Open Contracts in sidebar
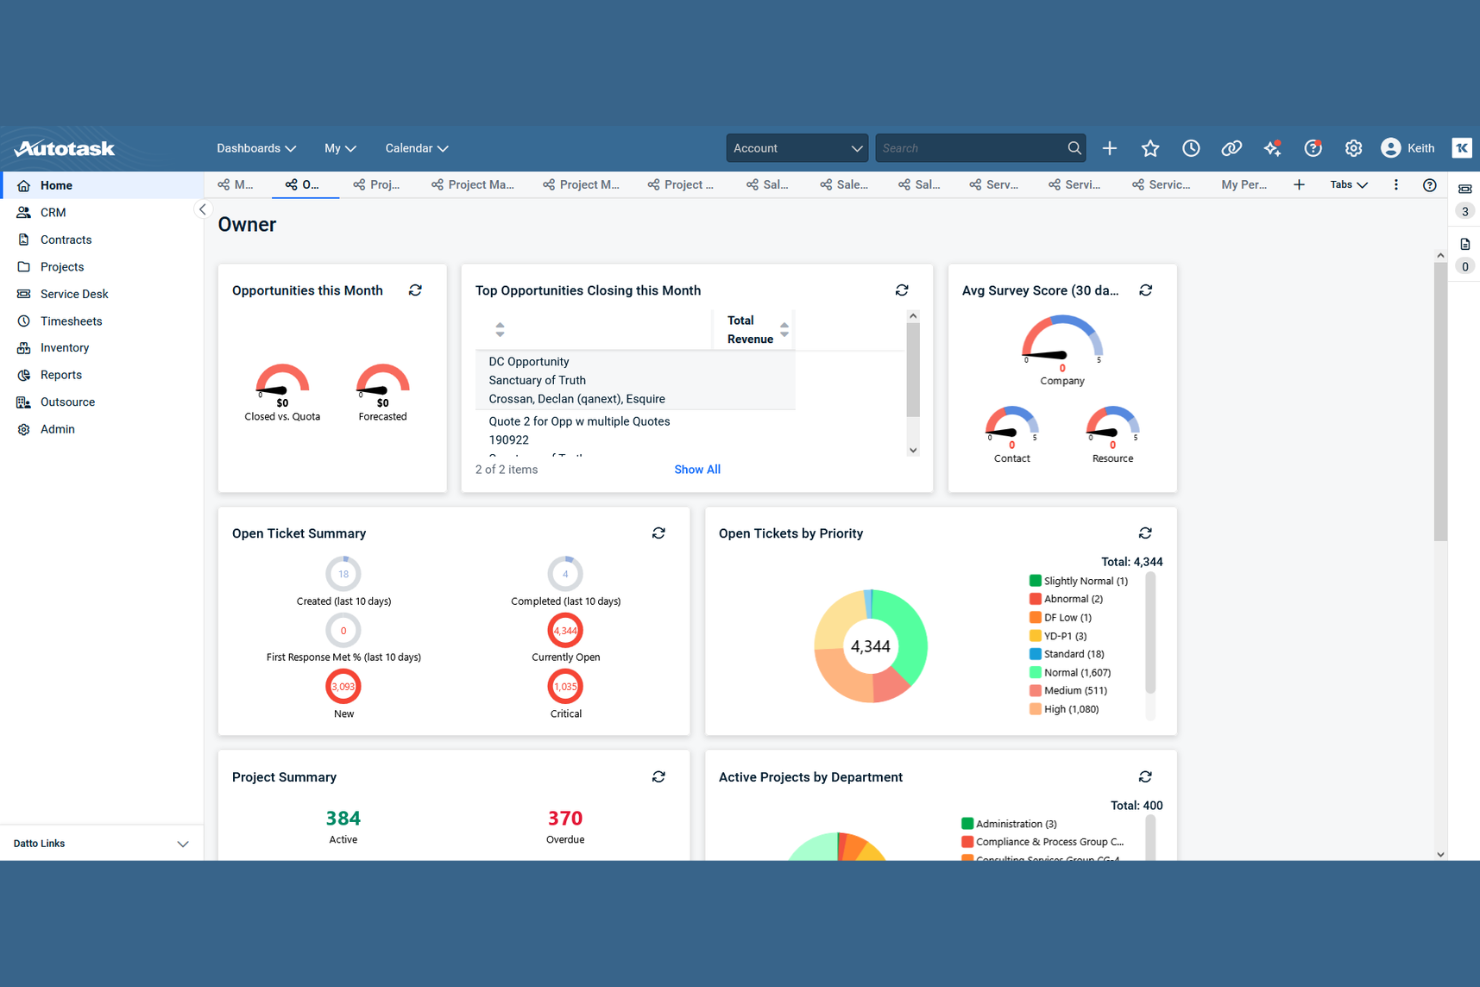The height and width of the screenshot is (987, 1480). pos(101,240)
